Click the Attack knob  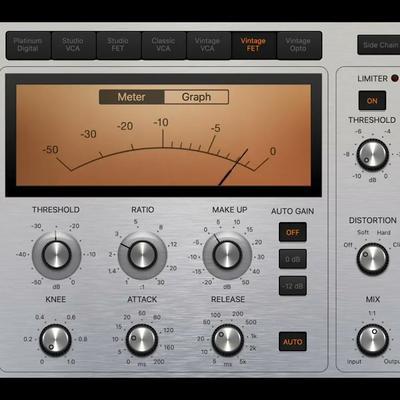(142, 340)
